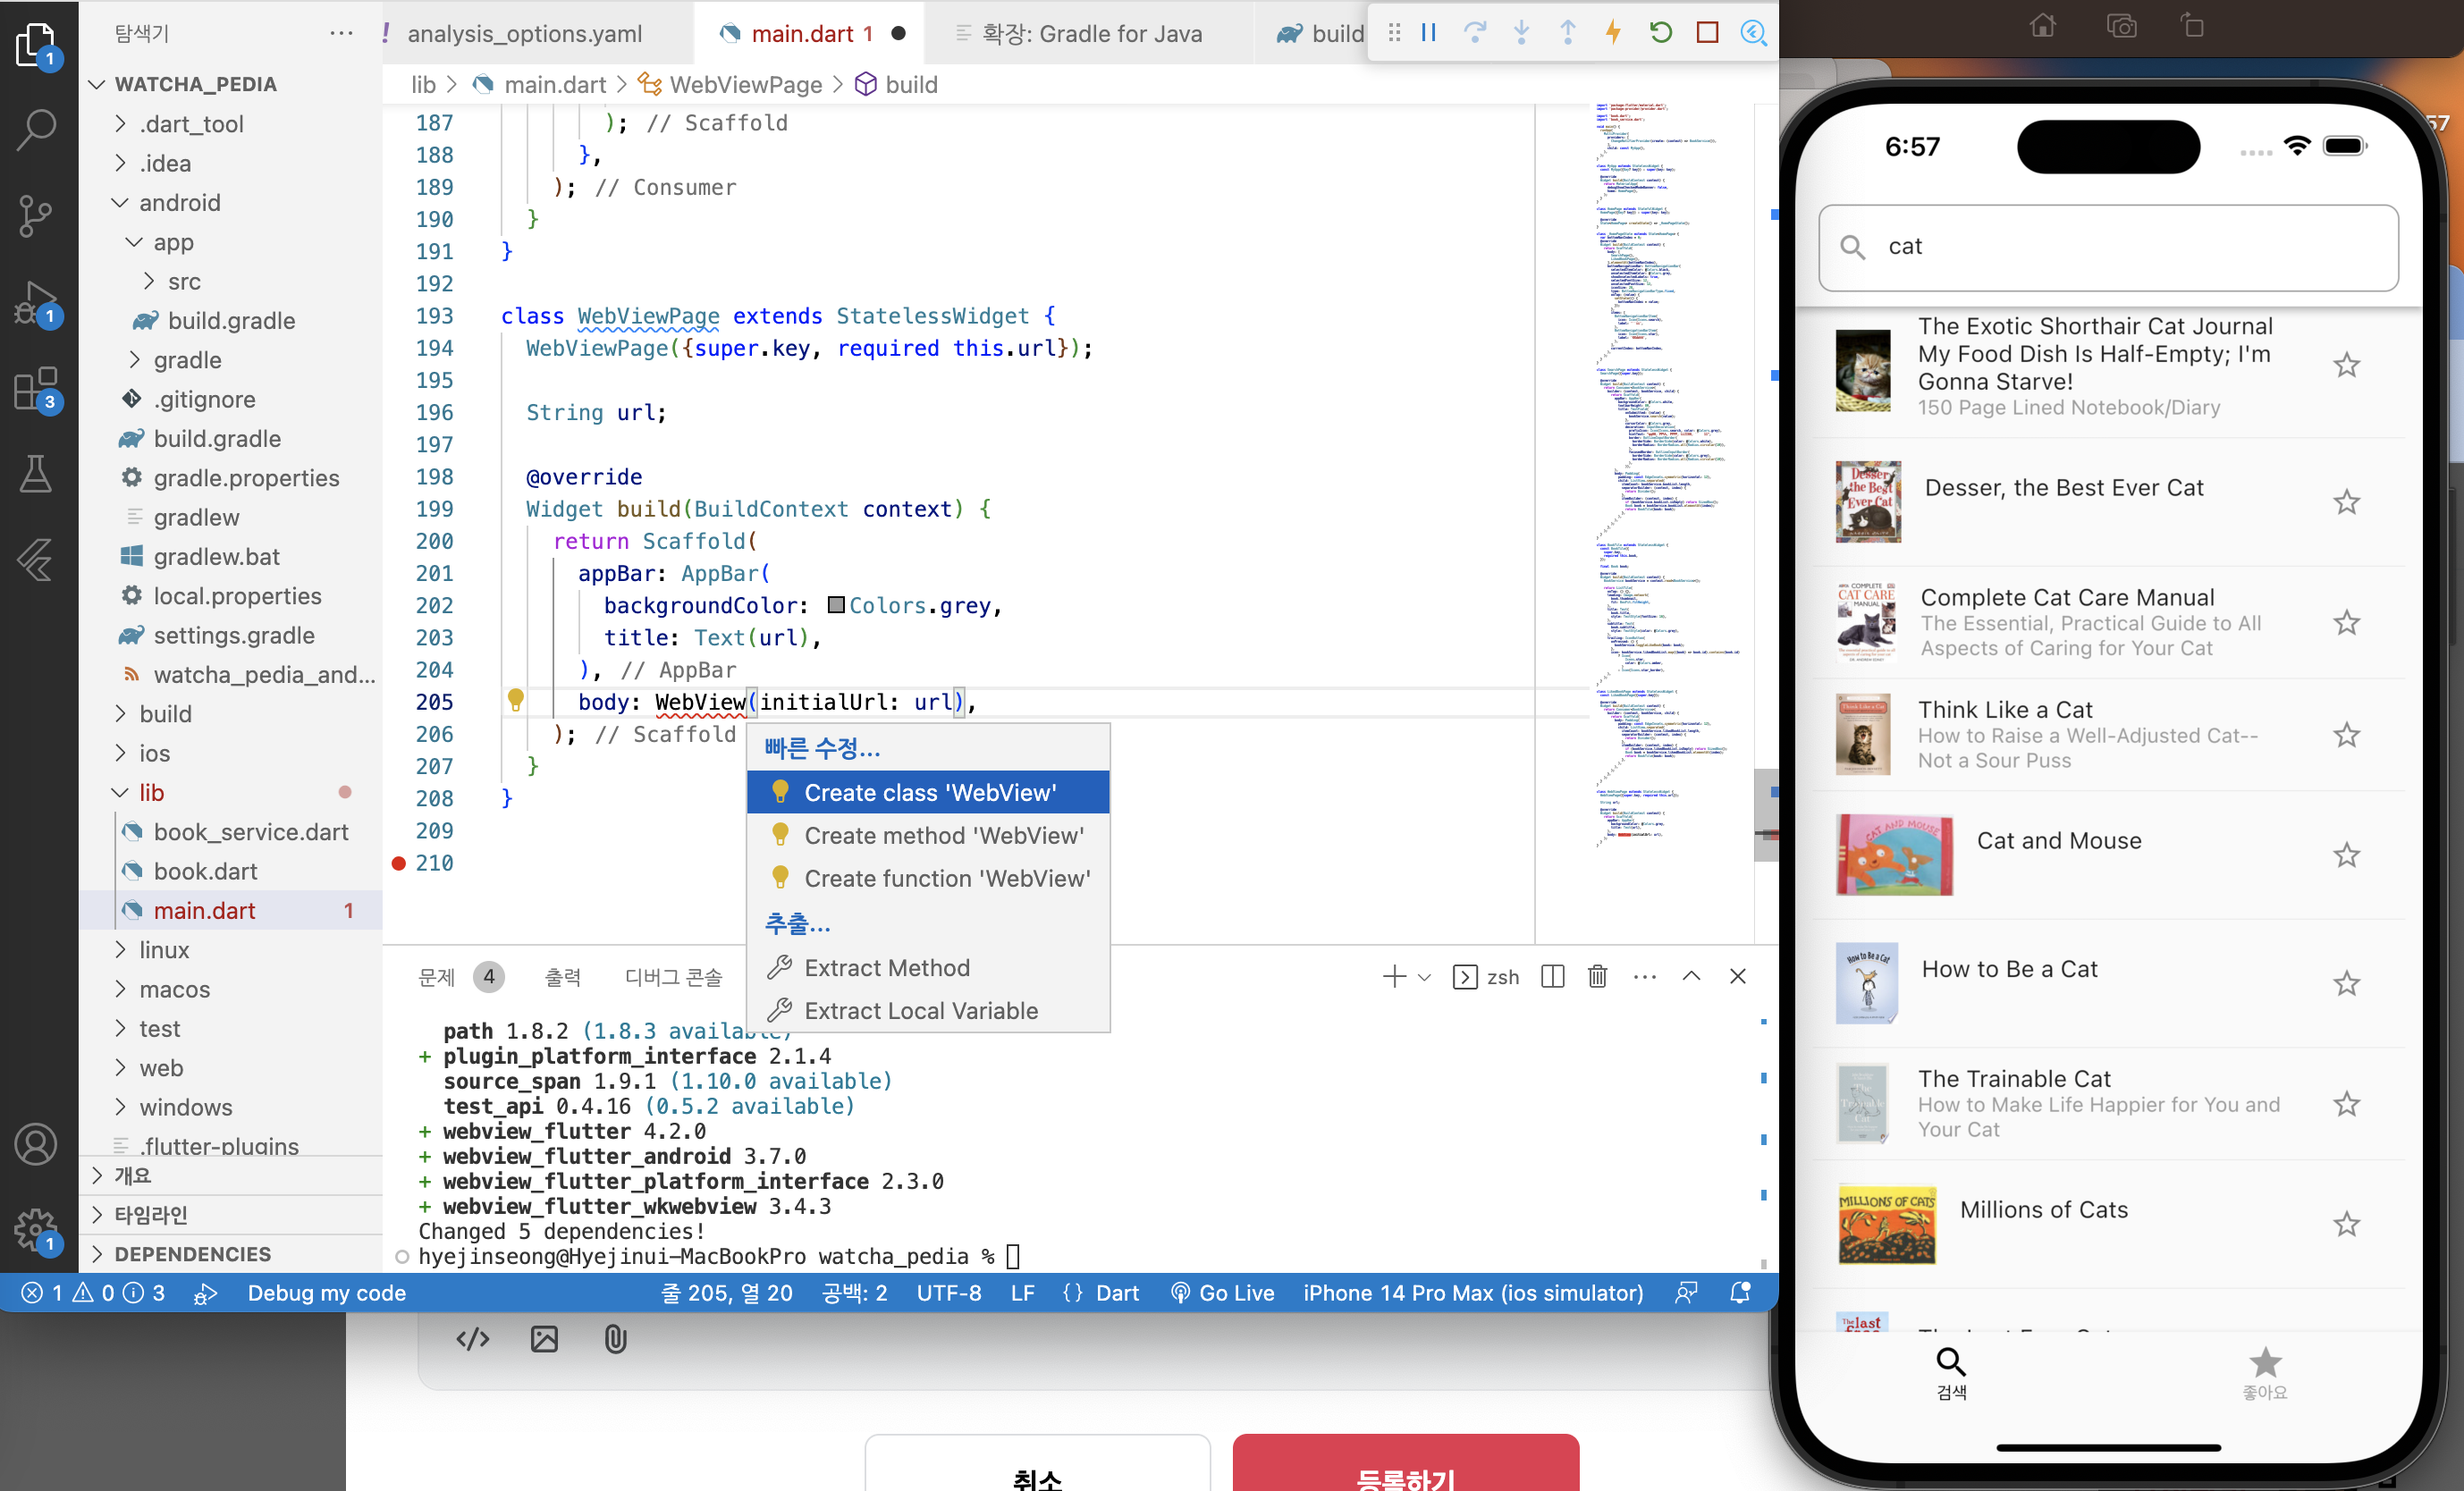
Task: Open the Search view in activity bar
Action: 37,129
